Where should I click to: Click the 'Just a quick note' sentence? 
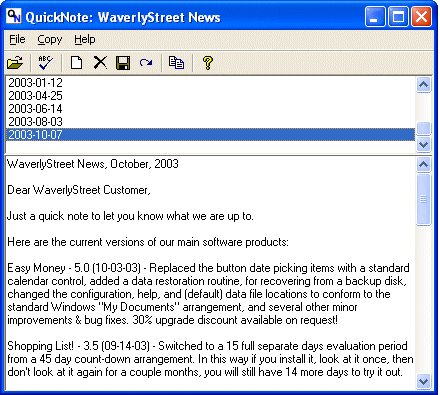[x=130, y=216]
